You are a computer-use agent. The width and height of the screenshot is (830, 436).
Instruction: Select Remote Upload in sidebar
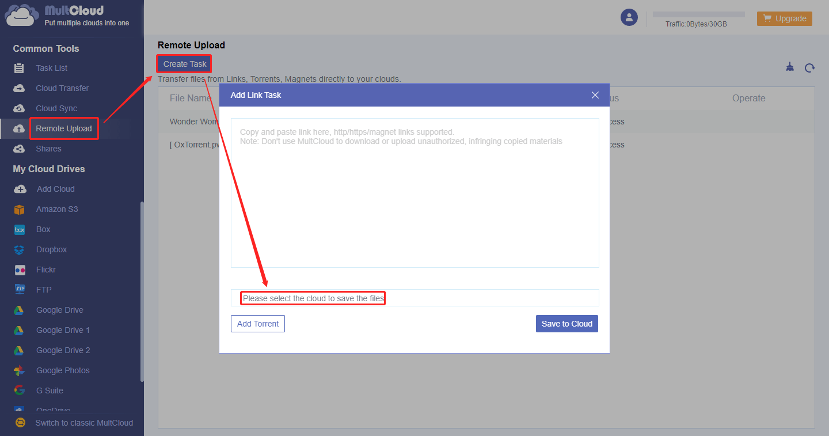[64, 129]
